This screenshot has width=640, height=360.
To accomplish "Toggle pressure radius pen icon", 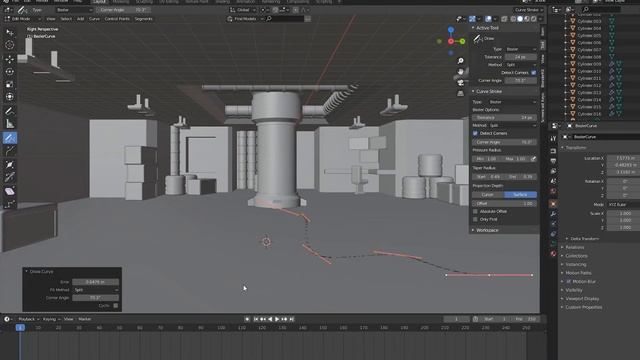I will pos(533,159).
